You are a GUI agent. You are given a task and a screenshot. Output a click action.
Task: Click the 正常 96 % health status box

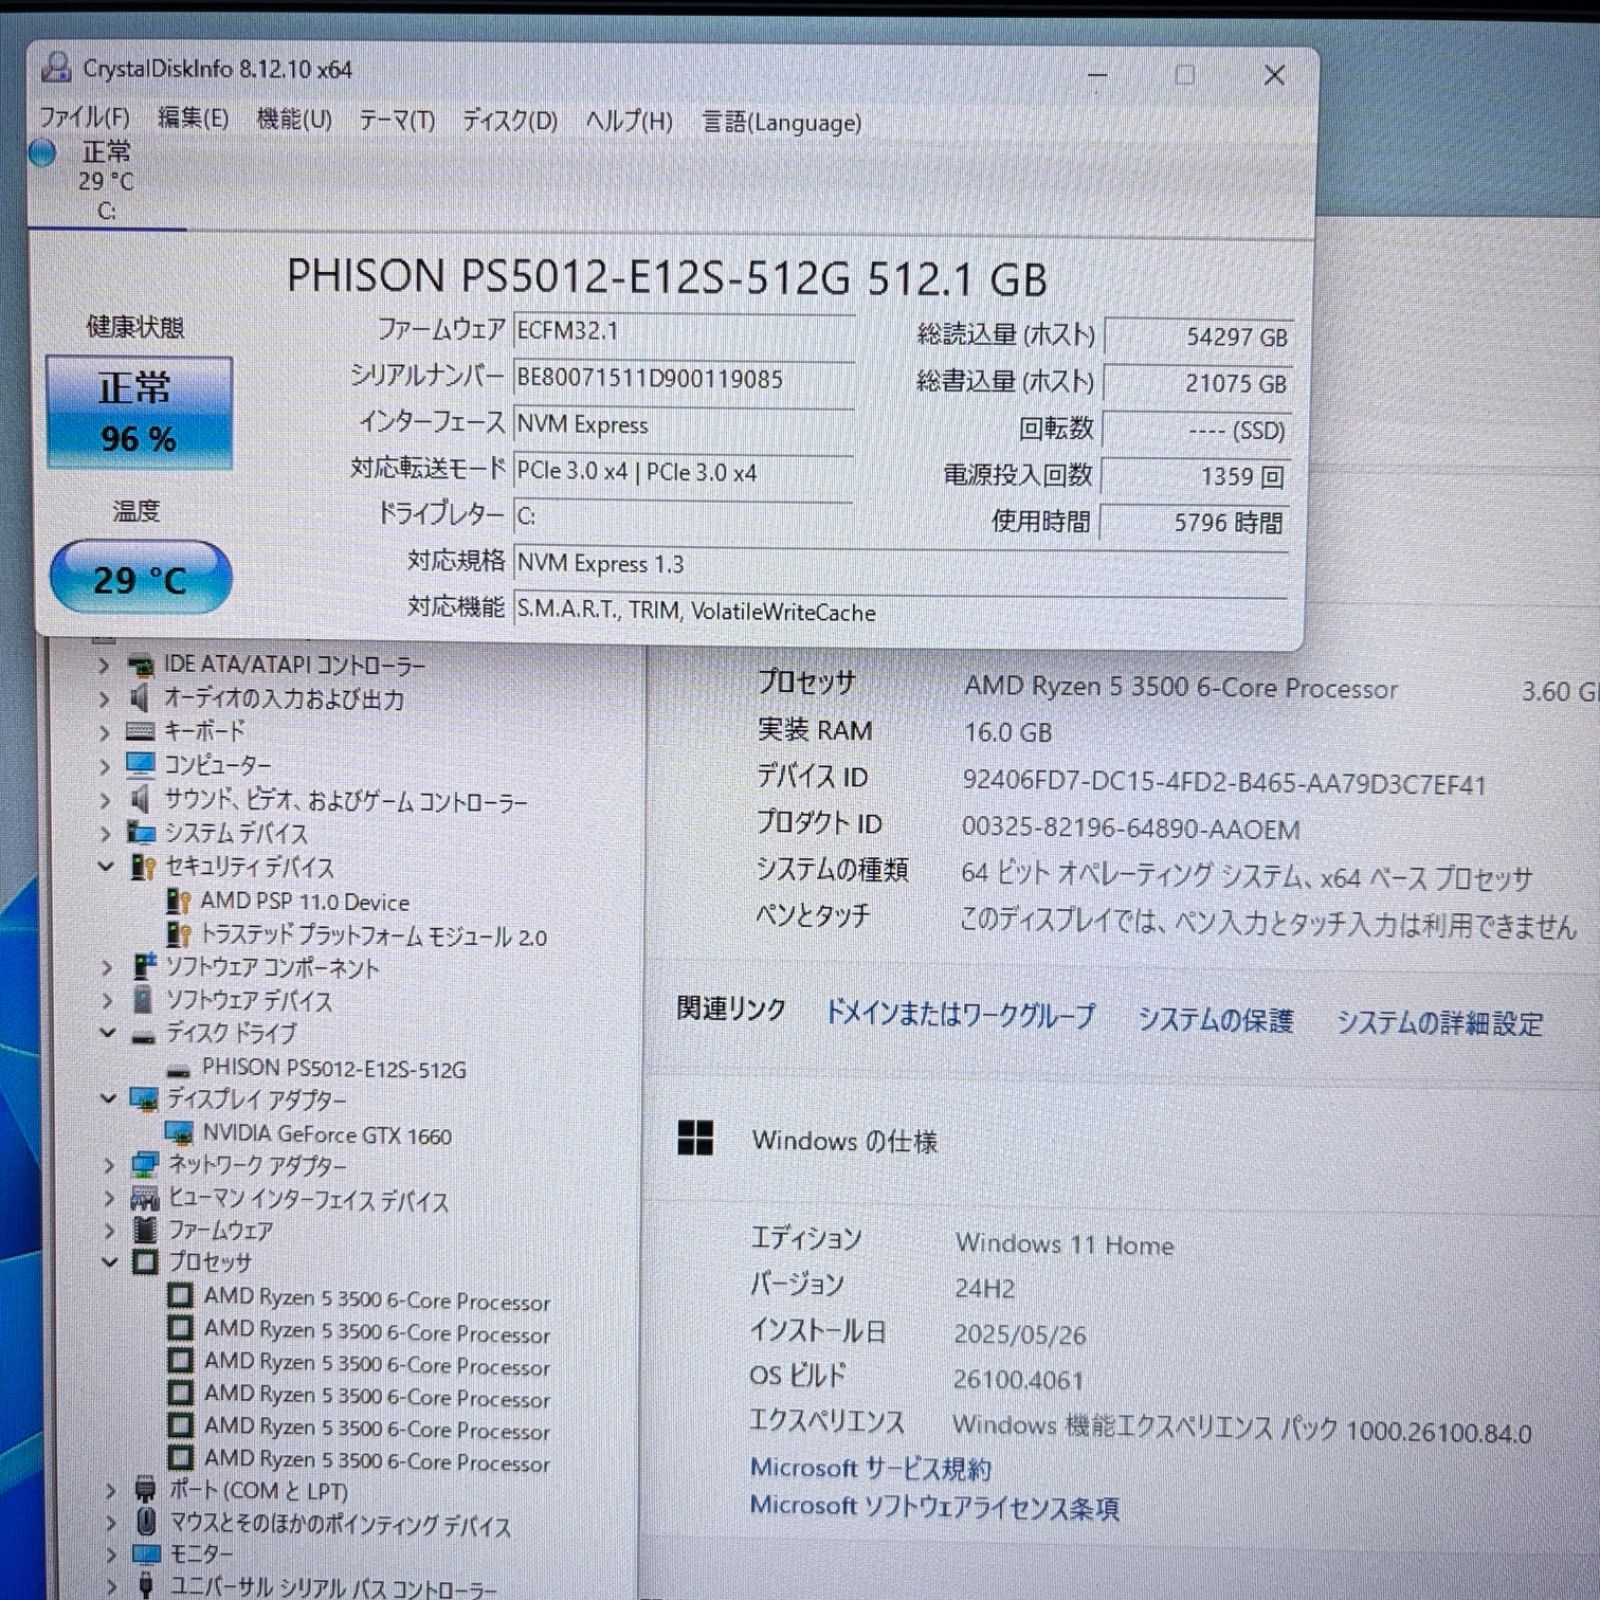(x=139, y=412)
